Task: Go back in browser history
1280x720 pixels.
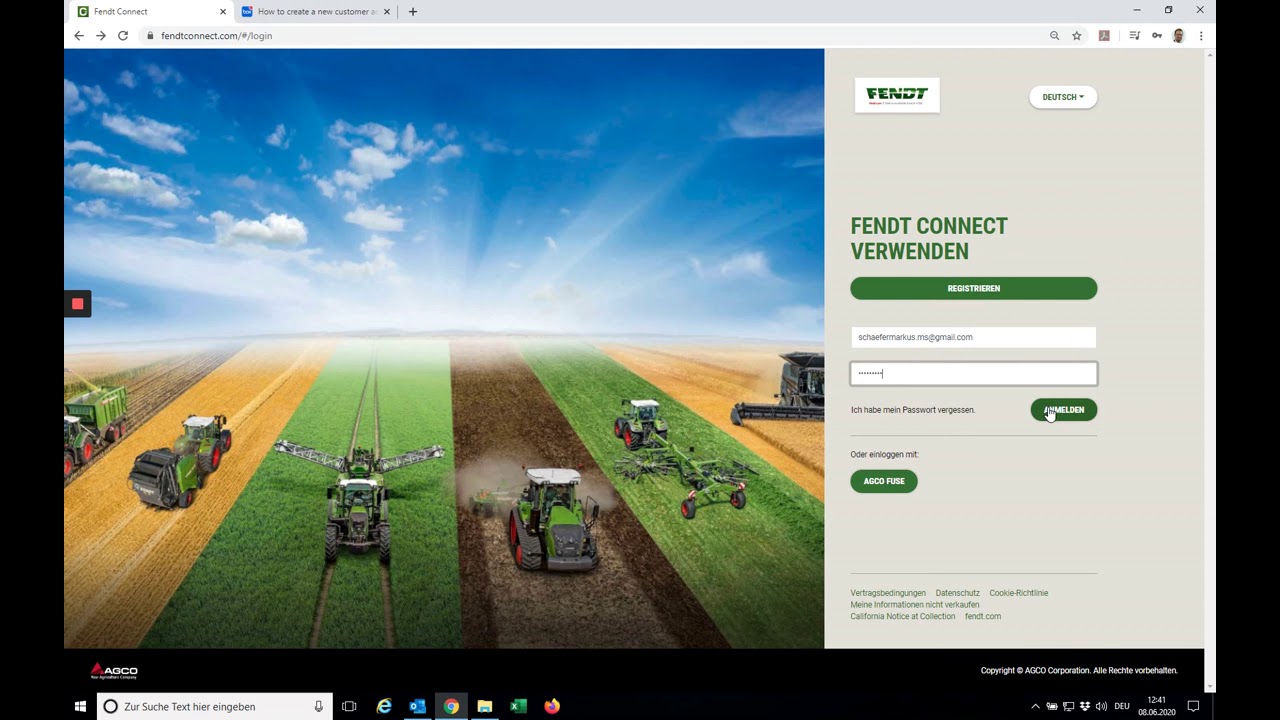Action: click(79, 36)
